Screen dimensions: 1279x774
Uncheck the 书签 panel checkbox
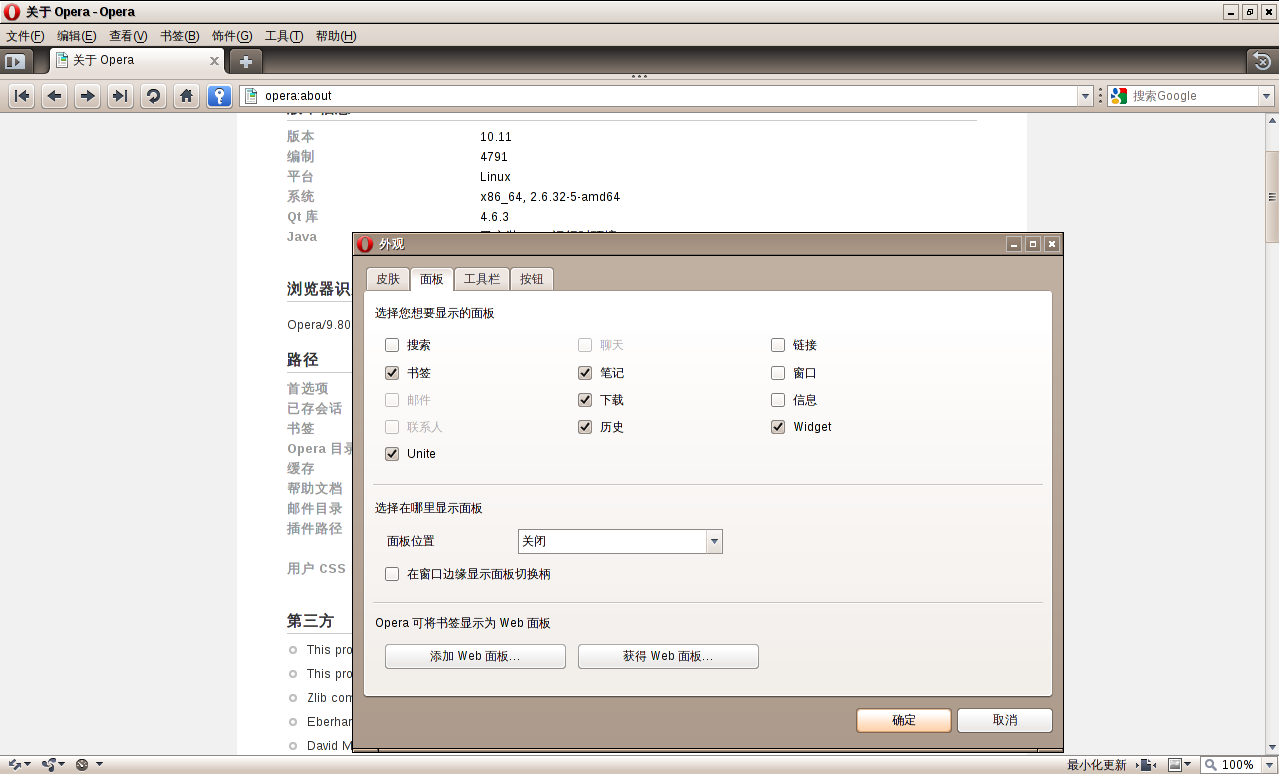(x=392, y=373)
